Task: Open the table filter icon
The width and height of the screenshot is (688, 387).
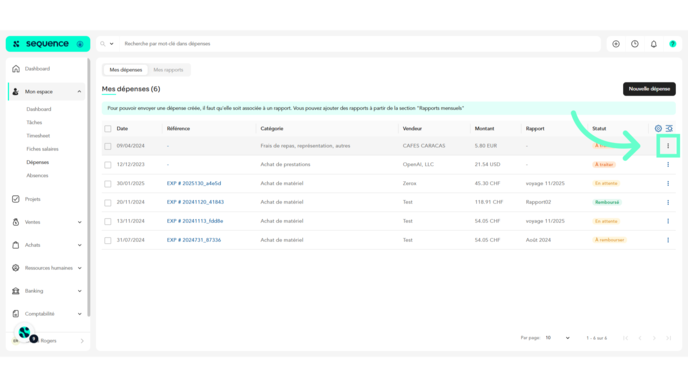Action: click(669, 129)
